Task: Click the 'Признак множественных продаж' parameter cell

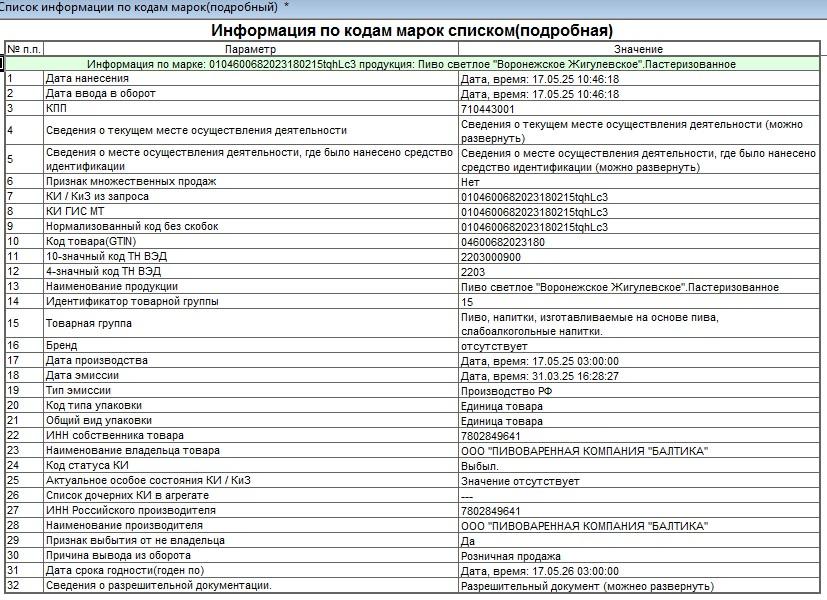Action: click(131, 182)
